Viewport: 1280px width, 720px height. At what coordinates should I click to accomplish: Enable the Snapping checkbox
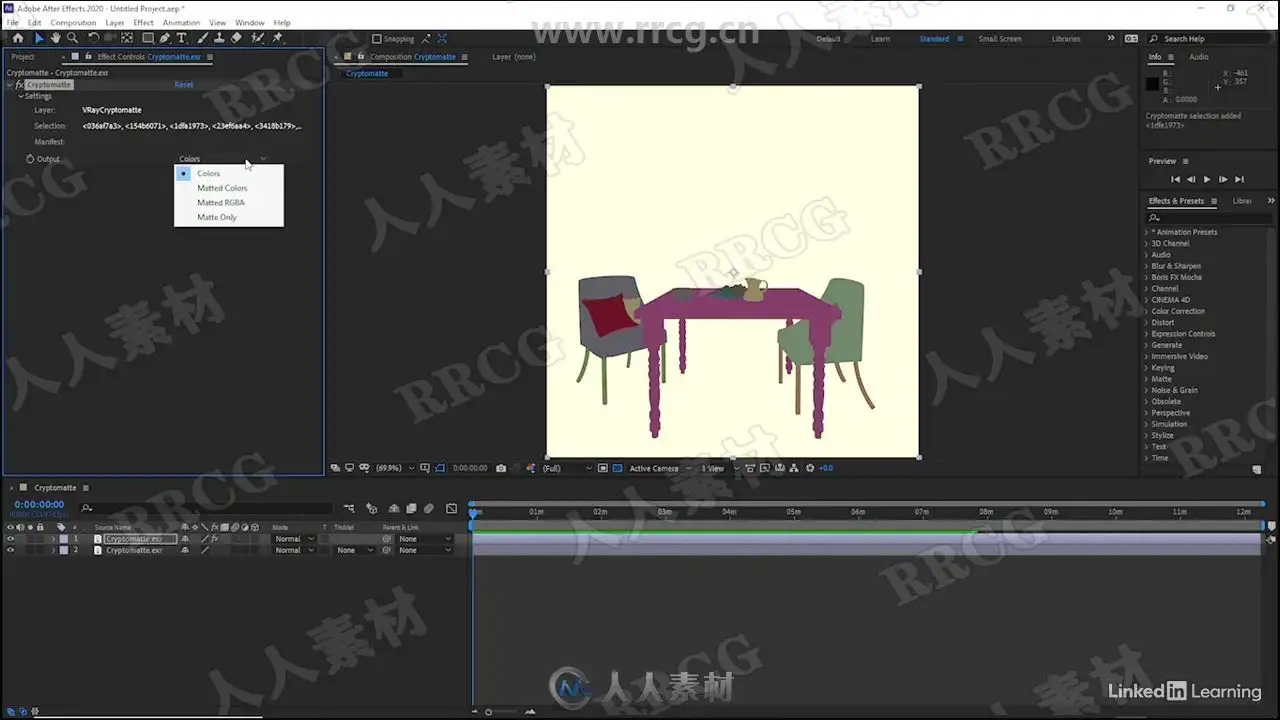pos(376,39)
